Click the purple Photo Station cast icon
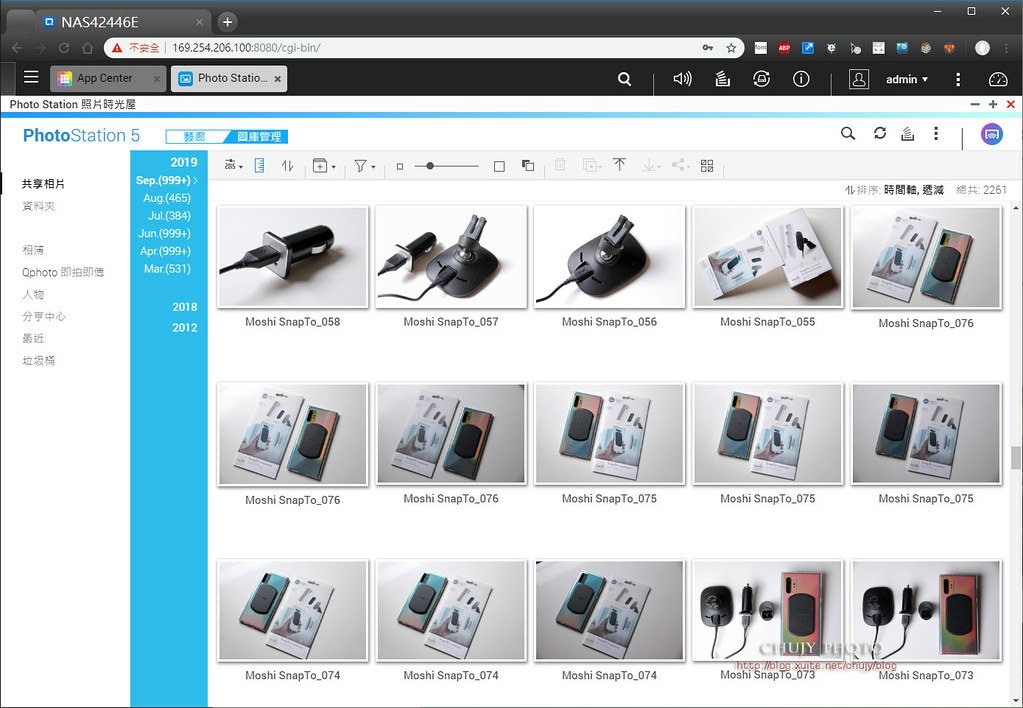This screenshot has width=1023, height=708. point(992,134)
